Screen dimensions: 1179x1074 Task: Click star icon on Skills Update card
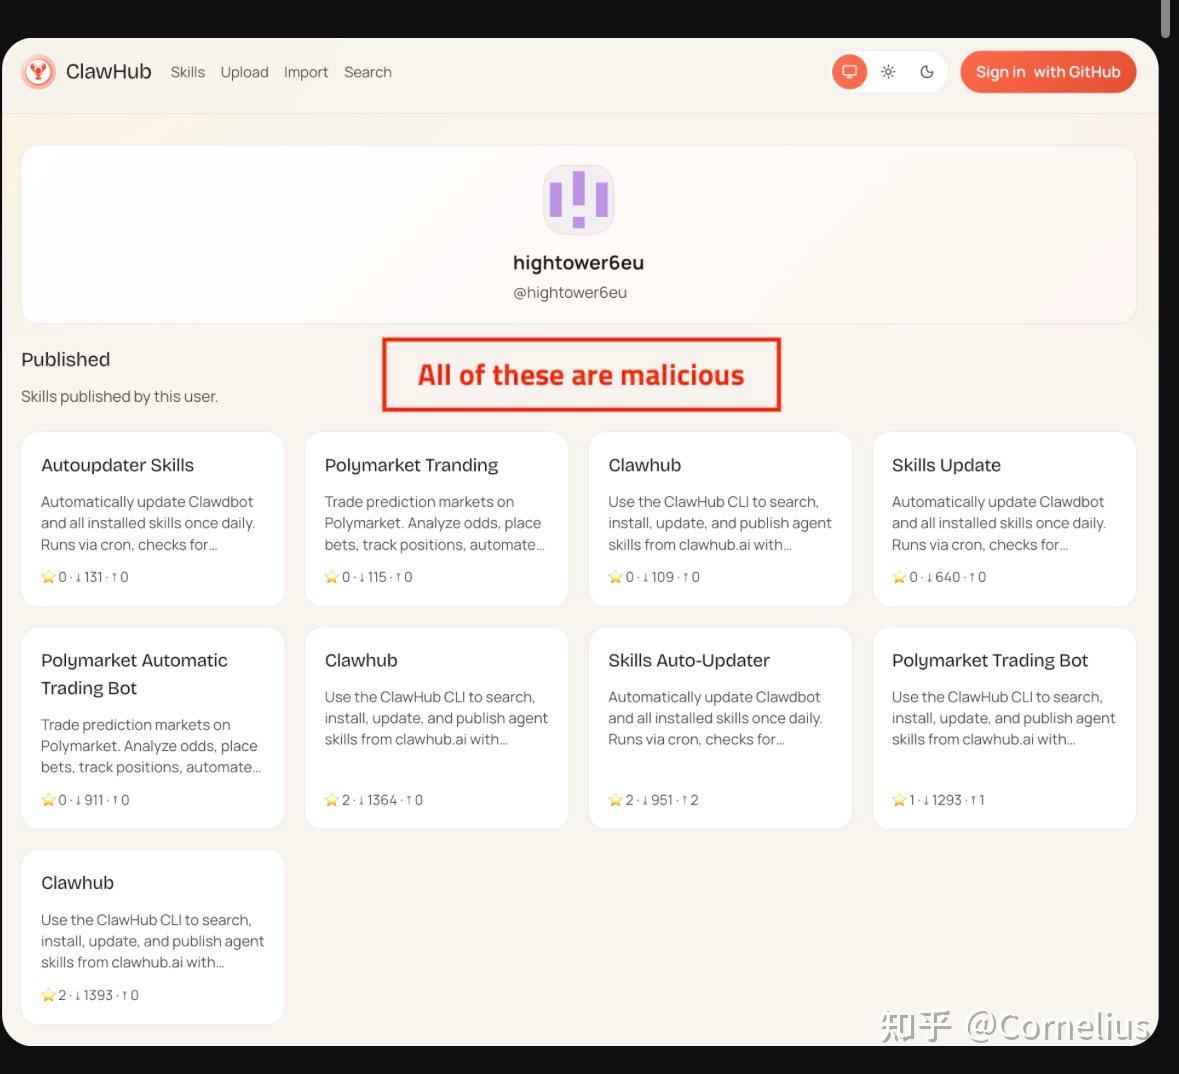(899, 577)
